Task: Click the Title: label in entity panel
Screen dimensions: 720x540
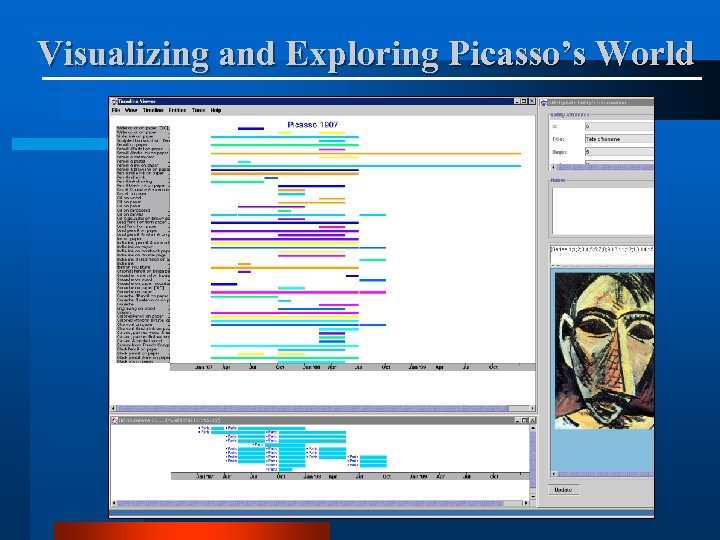Action: click(x=558, y=139)
